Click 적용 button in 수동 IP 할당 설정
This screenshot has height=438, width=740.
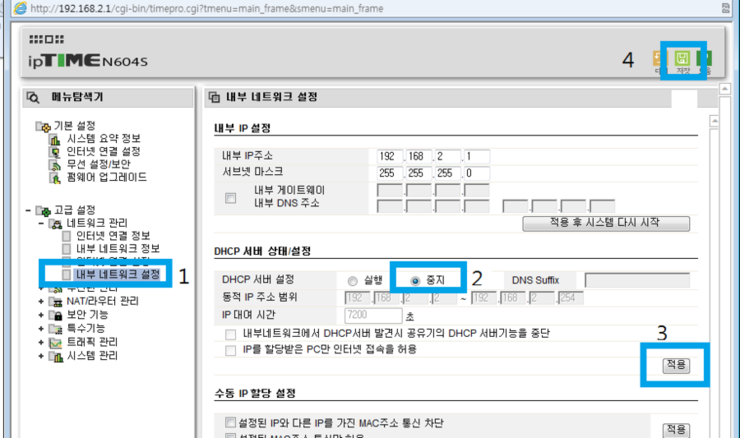pos(676,430)
